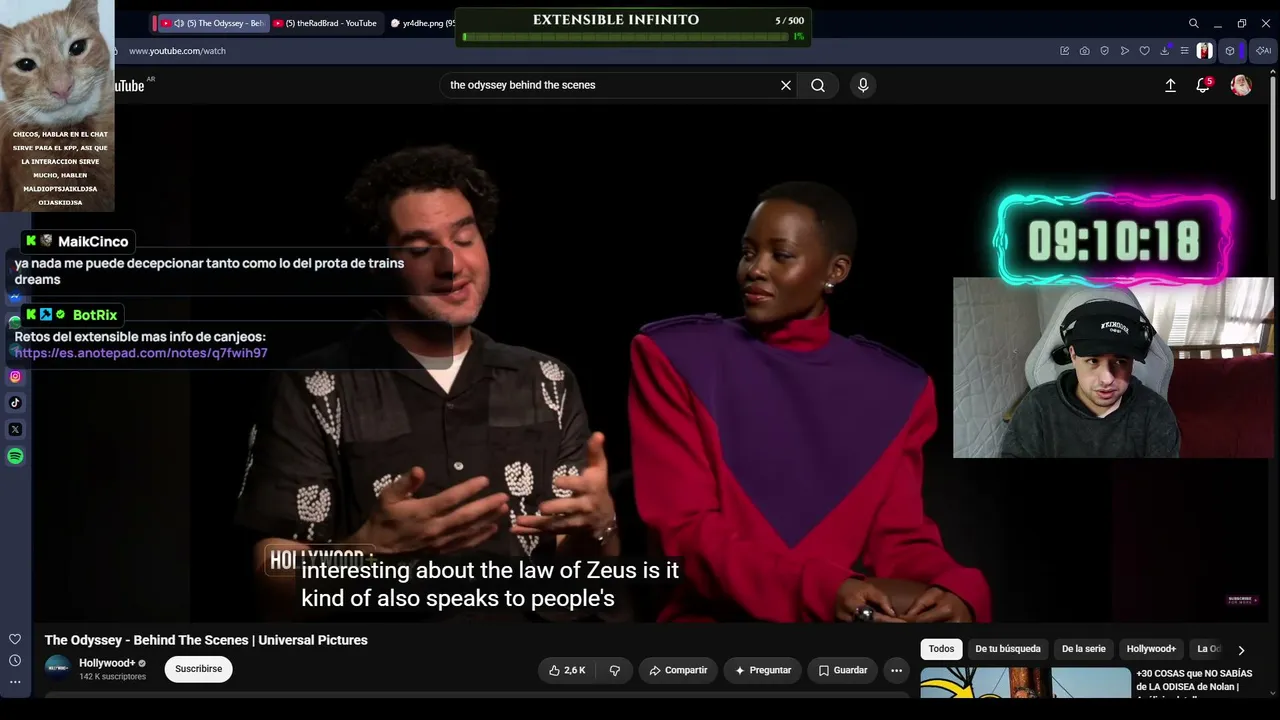Open the browser extensions cube icon
This screenshot has width=1280, height=720.
[x=1230, y=51]
